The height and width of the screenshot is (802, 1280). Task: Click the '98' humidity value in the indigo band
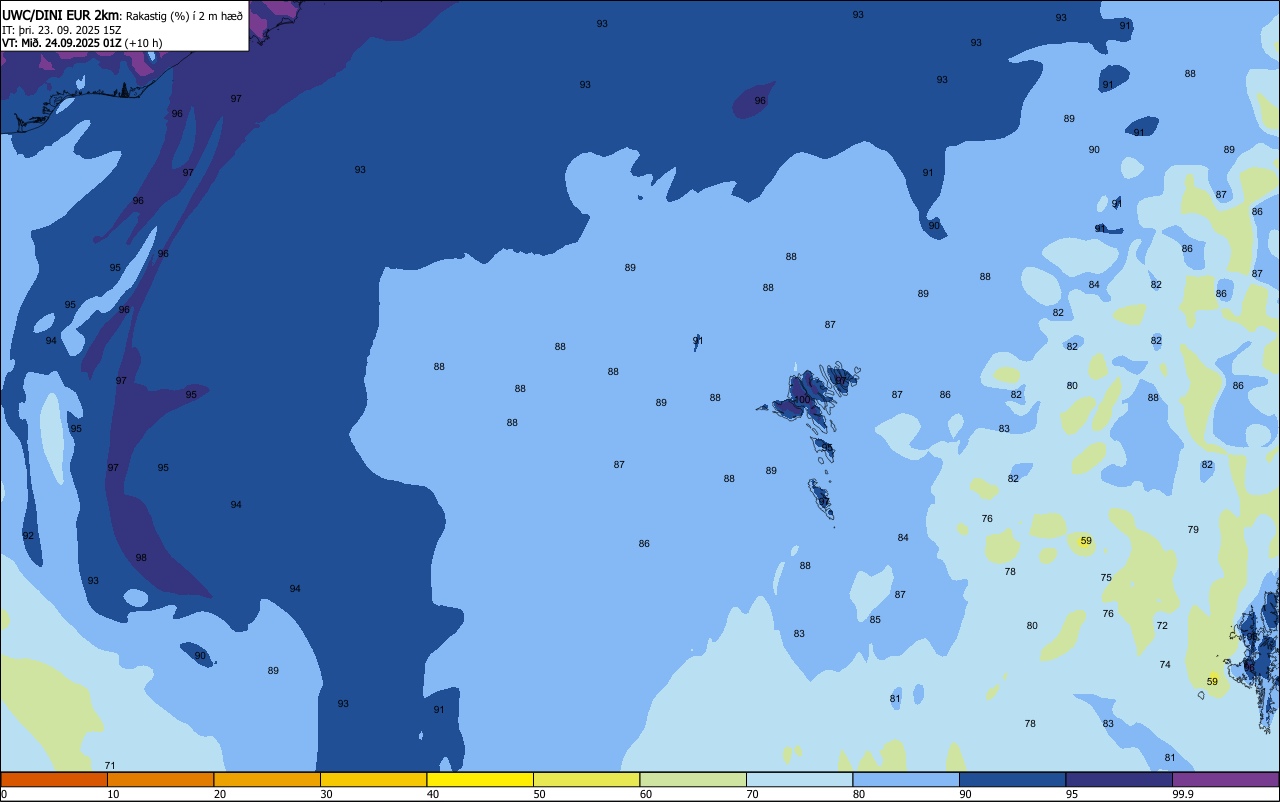[x=141, y=558]
